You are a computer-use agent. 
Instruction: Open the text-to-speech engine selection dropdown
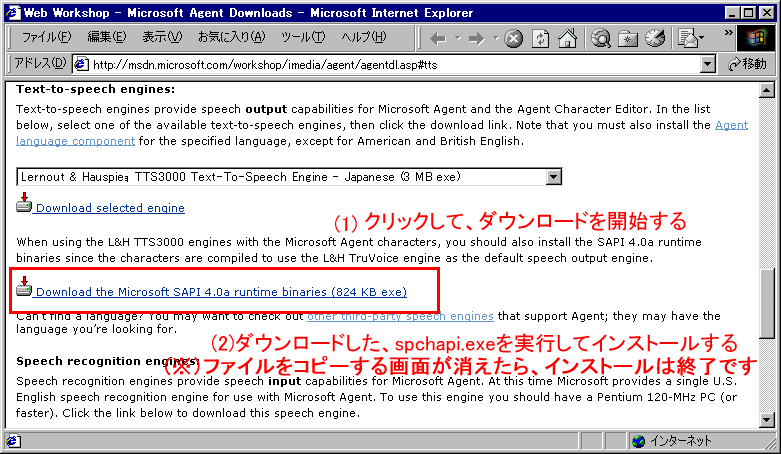pos(553,176)
